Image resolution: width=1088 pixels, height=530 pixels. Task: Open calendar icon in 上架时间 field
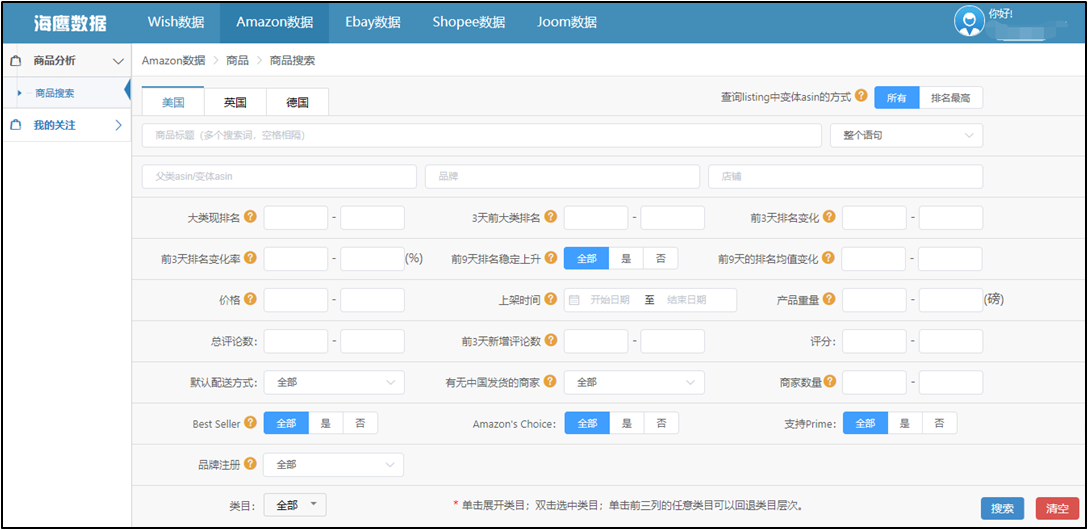(574, 300)
